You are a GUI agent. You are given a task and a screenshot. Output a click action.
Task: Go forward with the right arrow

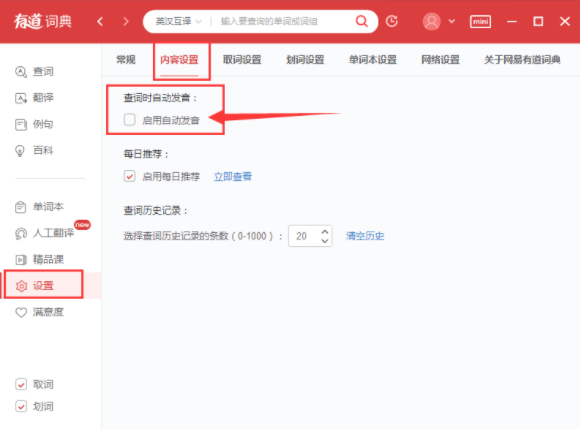coord(126,21)
